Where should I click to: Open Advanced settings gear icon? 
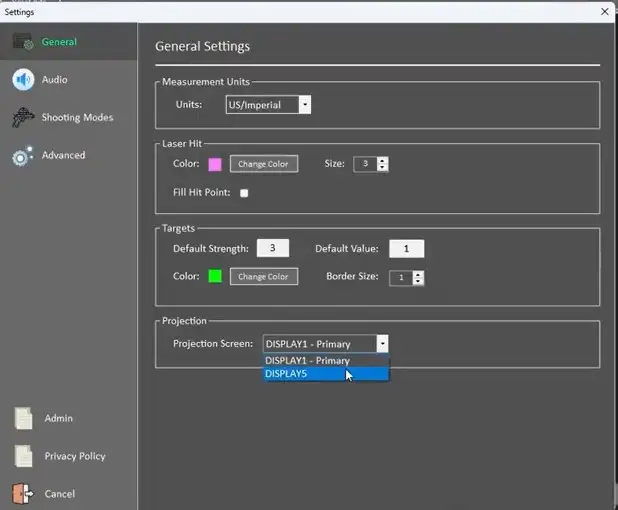23,156
